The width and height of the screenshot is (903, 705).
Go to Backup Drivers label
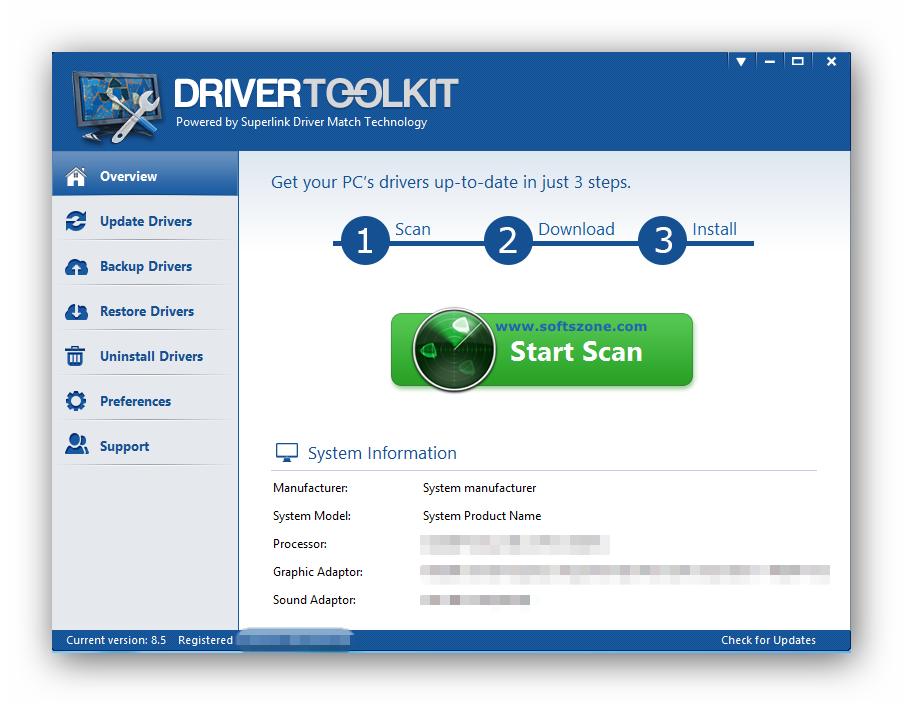[x=146, y=266]
